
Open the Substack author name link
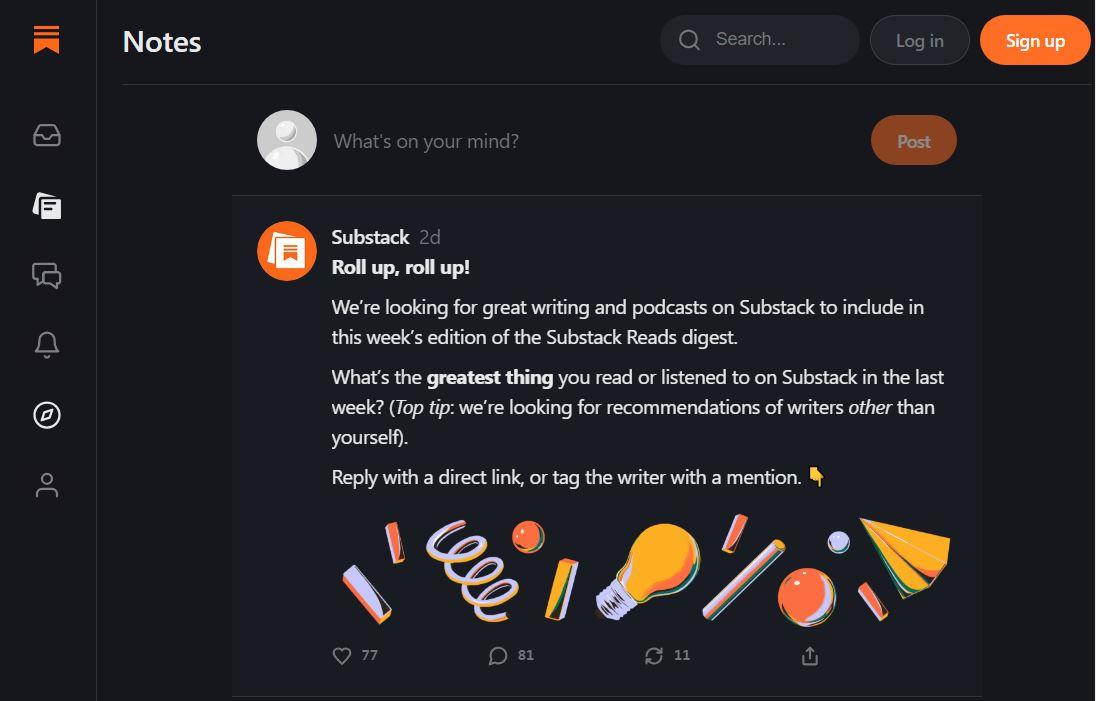coord(370,237)
